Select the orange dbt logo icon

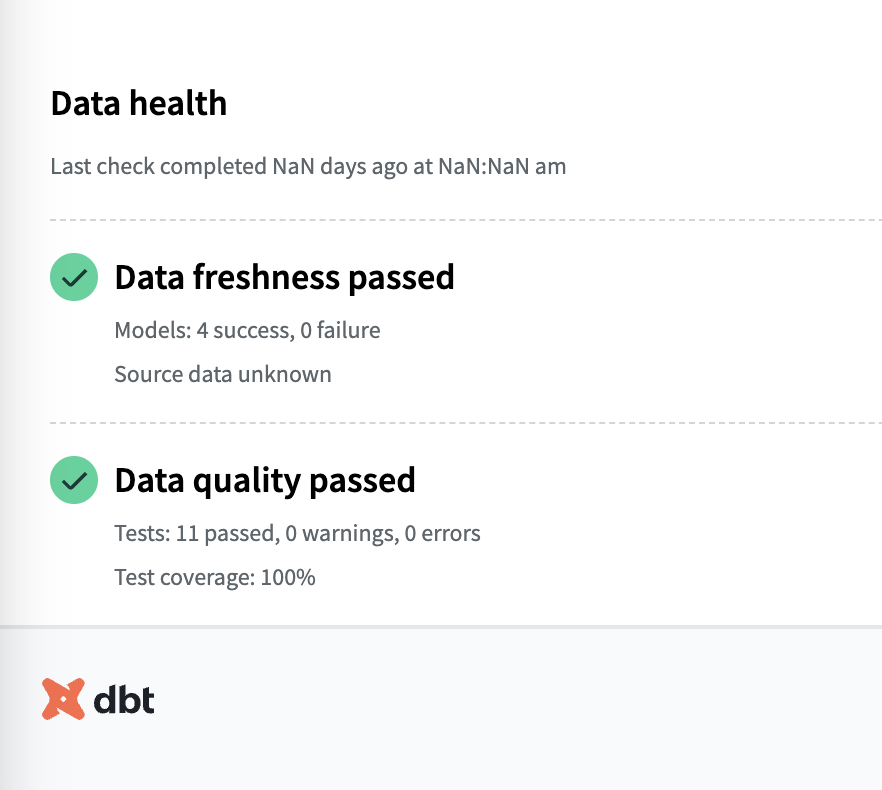(x=64, y=698)
